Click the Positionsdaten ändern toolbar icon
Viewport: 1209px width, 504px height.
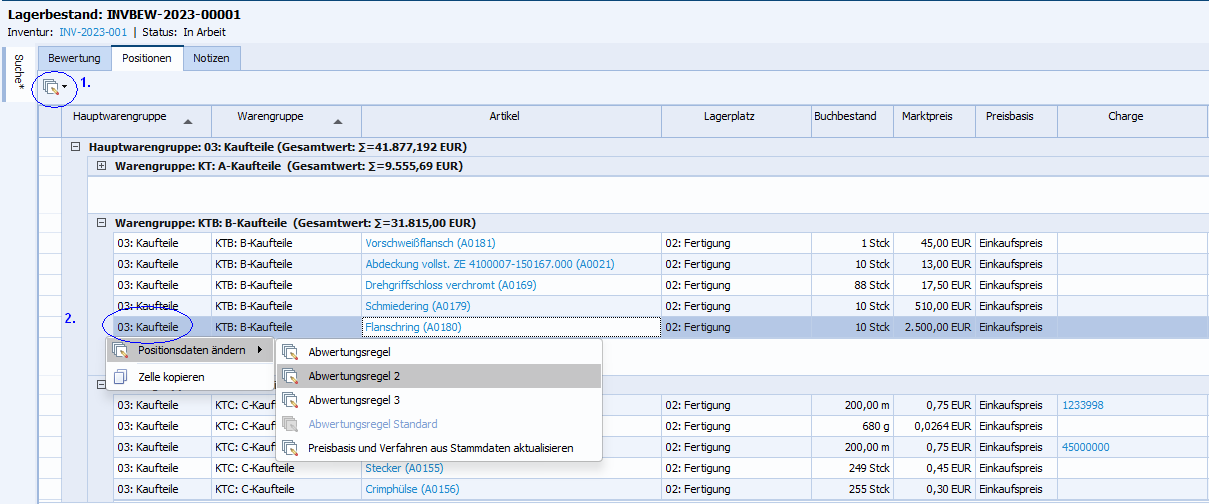click(51, 88)
